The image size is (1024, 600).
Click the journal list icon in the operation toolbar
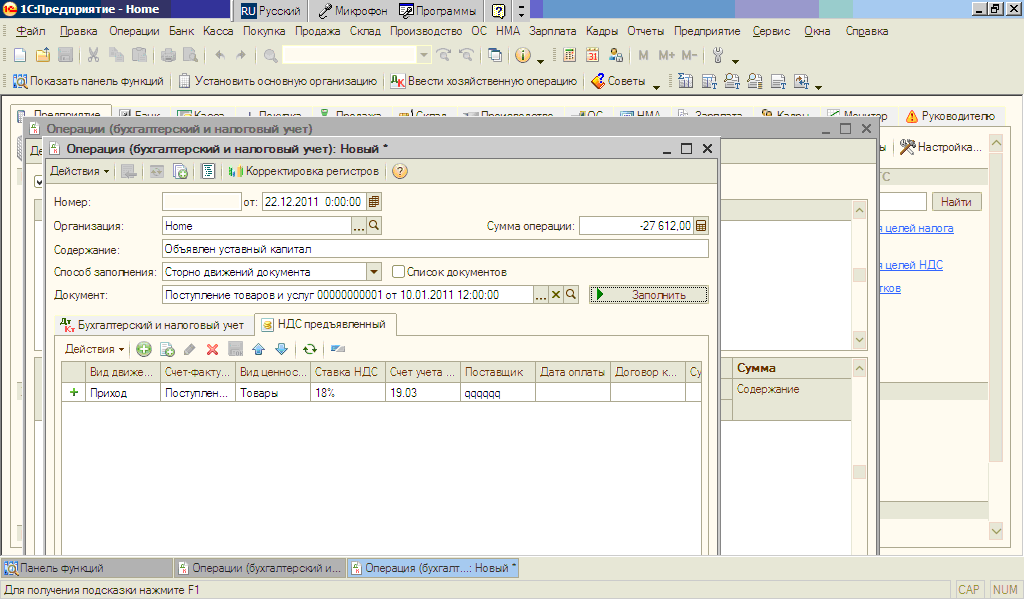tap(208, 171)
